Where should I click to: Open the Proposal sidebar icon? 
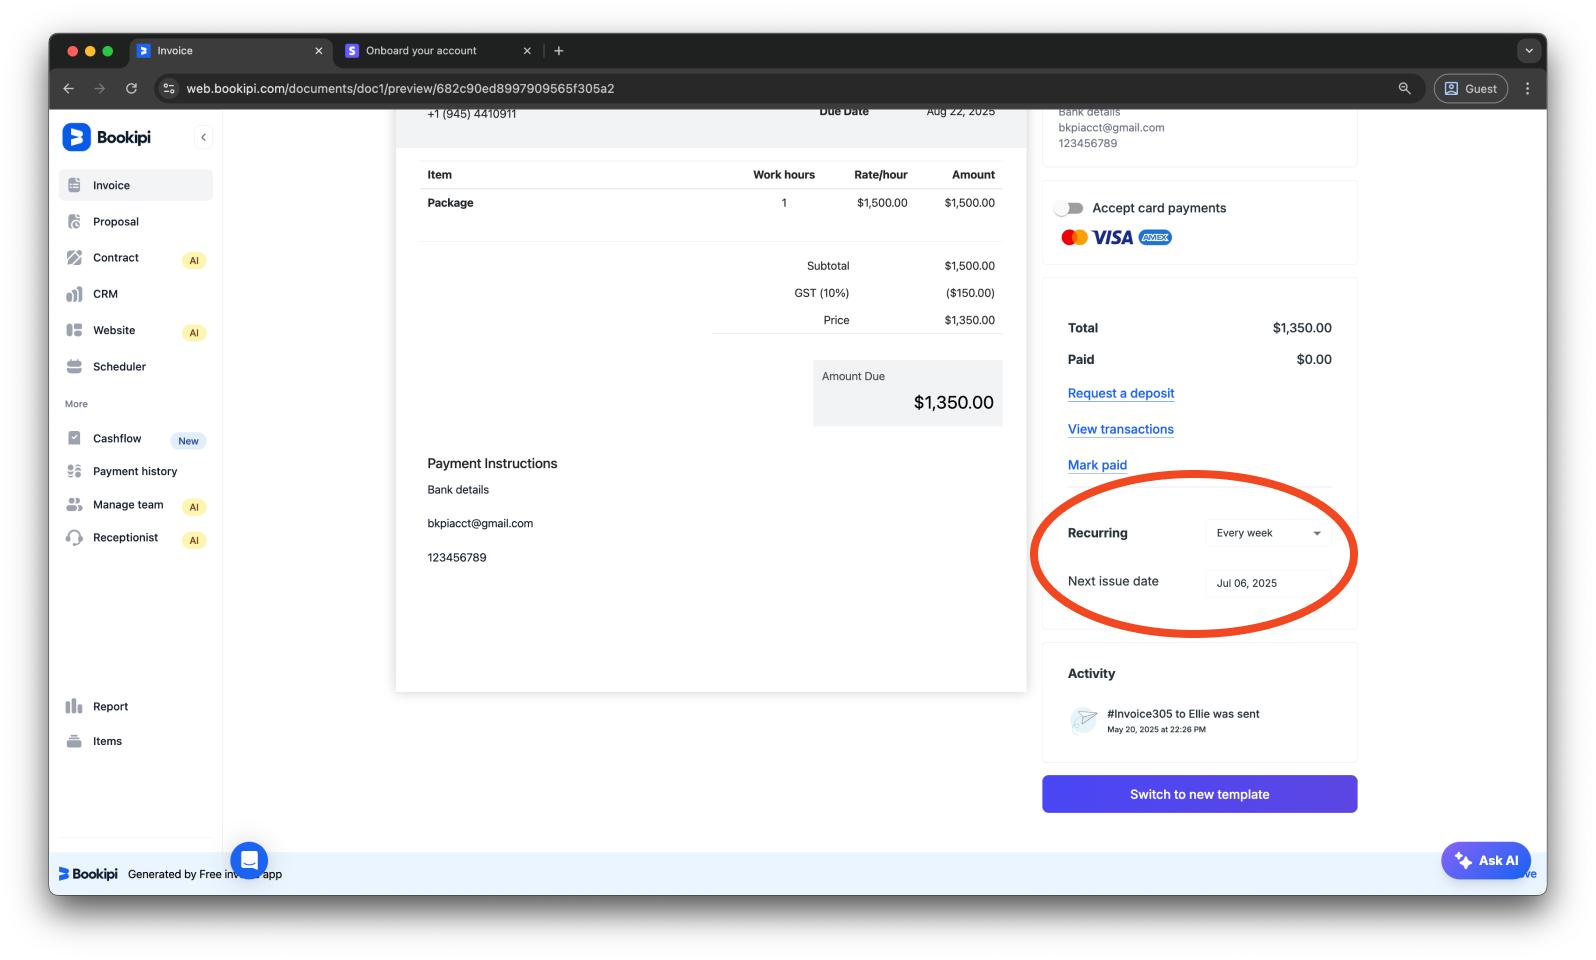point(74,221)
